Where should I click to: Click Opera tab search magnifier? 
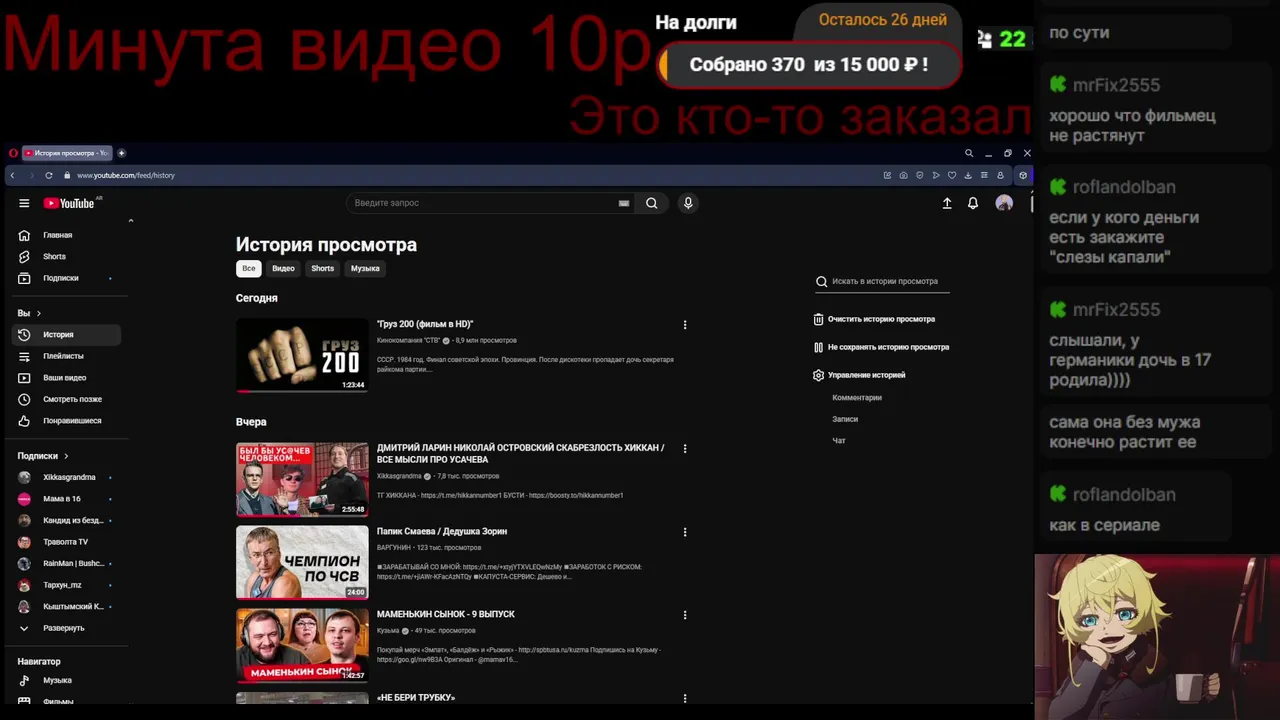(x=969, y=153)
